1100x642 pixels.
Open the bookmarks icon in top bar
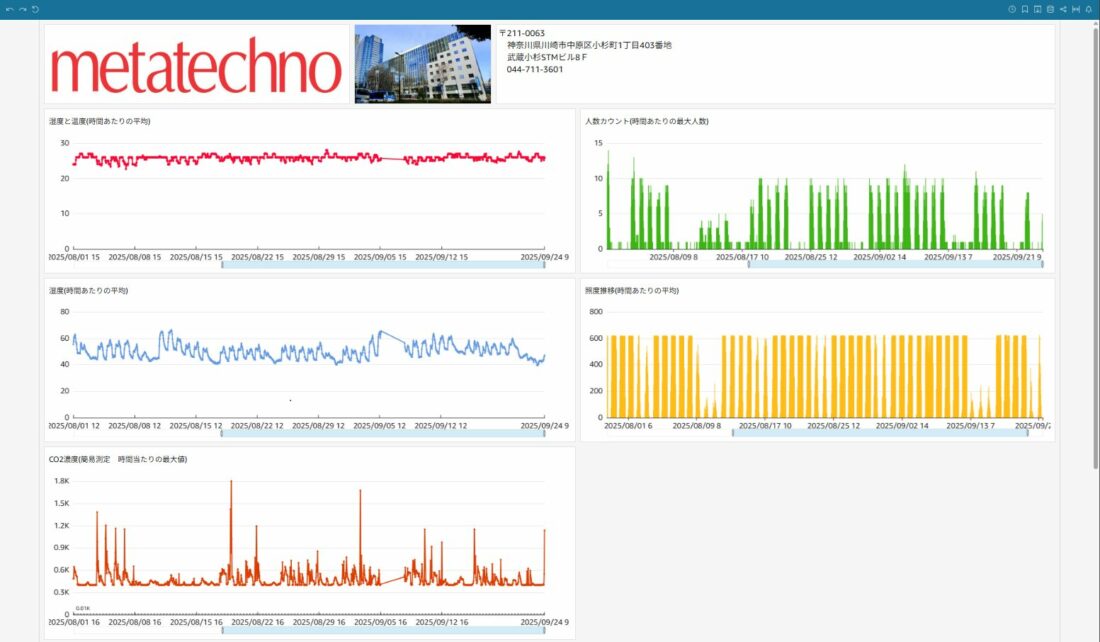[1025, 9]
